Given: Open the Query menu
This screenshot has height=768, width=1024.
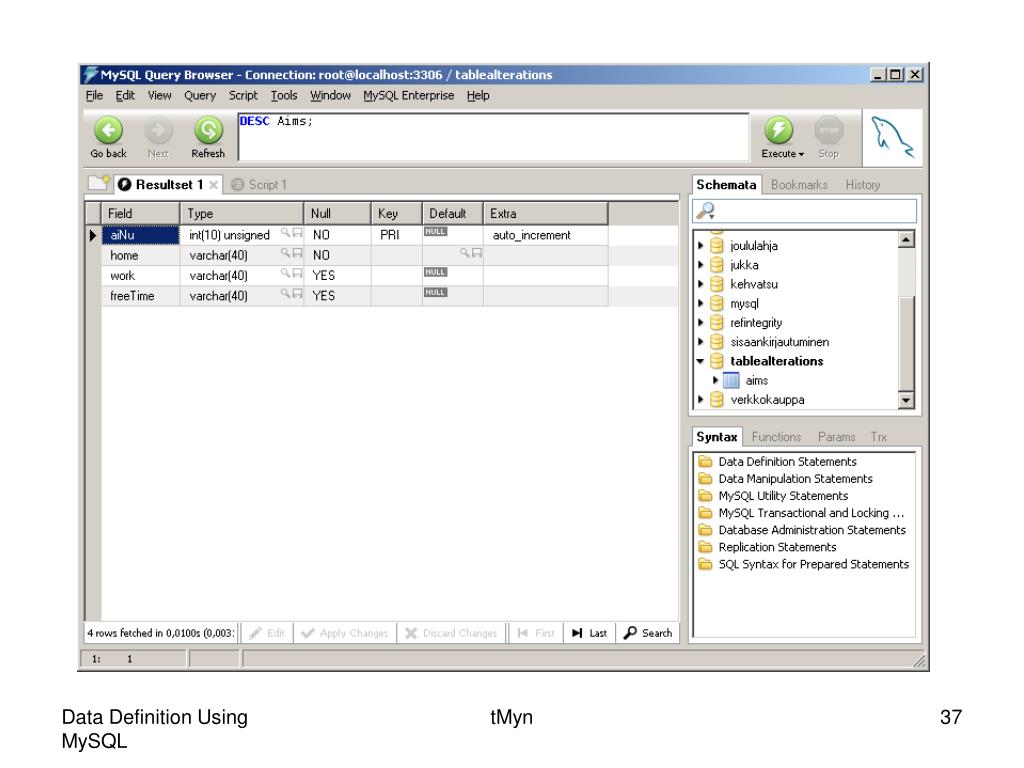Looking at the screenshot, I should pos(200,95).
